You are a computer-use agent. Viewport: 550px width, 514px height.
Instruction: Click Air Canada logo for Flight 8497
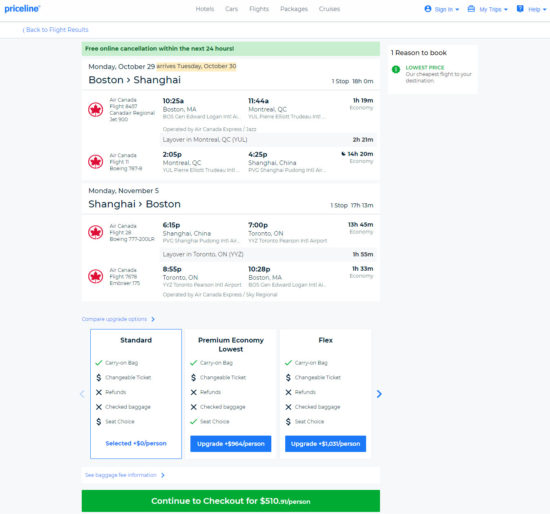95,109
